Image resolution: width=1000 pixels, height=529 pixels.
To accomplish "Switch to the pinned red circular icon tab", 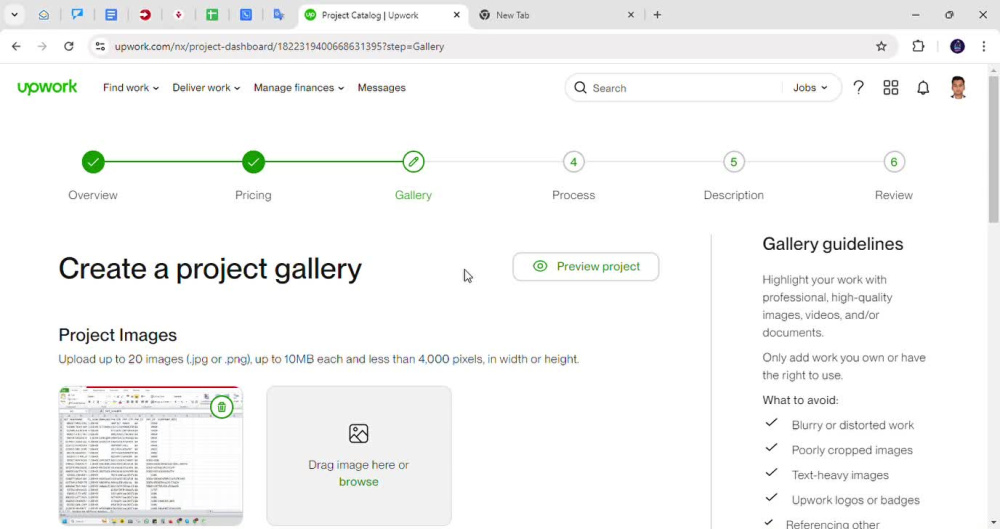I will pos(145,15).
